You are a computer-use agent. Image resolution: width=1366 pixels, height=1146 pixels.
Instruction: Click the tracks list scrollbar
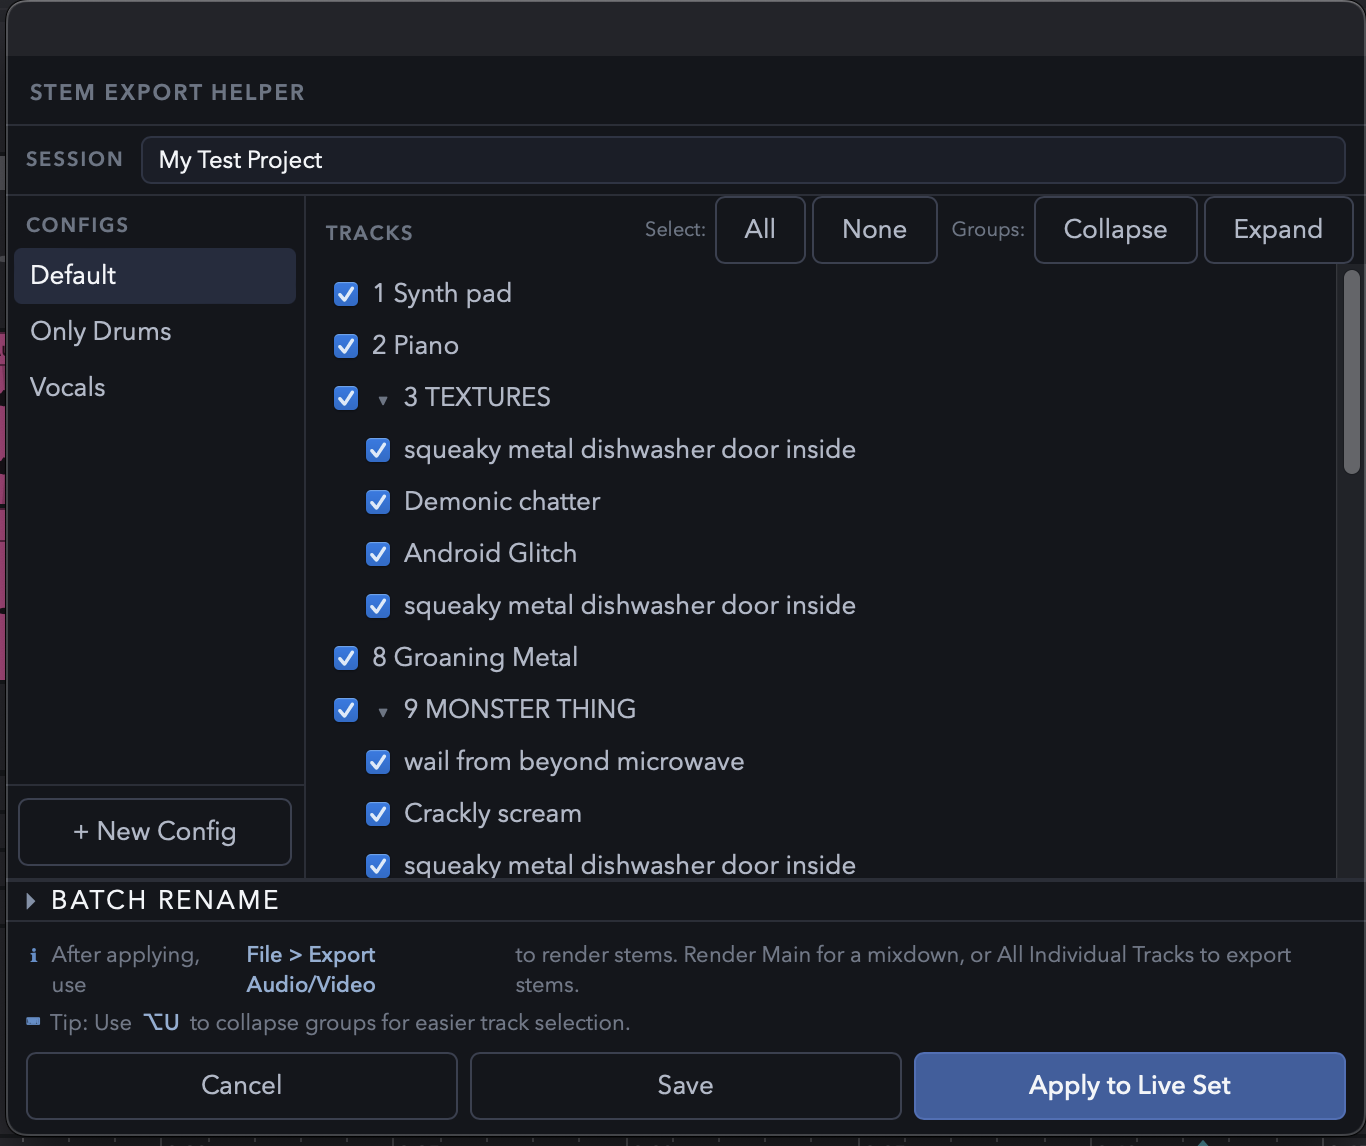pos(1352,371)
